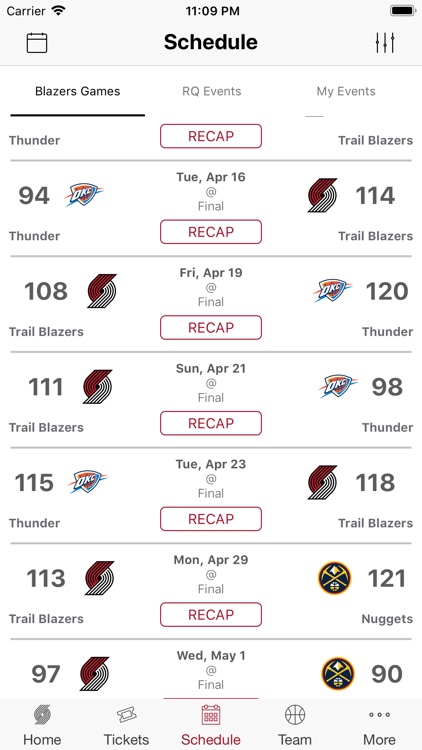
Task: Tap Trail Blazers logo in Apr 21 game
Action: click(98, 386)
